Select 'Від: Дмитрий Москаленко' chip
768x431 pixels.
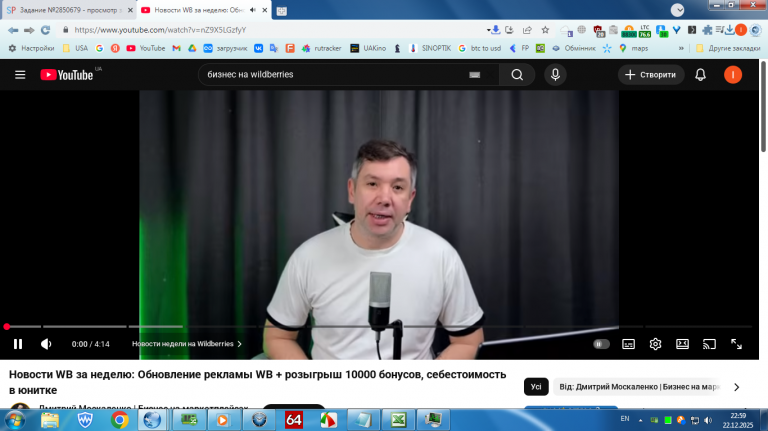[x=639, y=386]
